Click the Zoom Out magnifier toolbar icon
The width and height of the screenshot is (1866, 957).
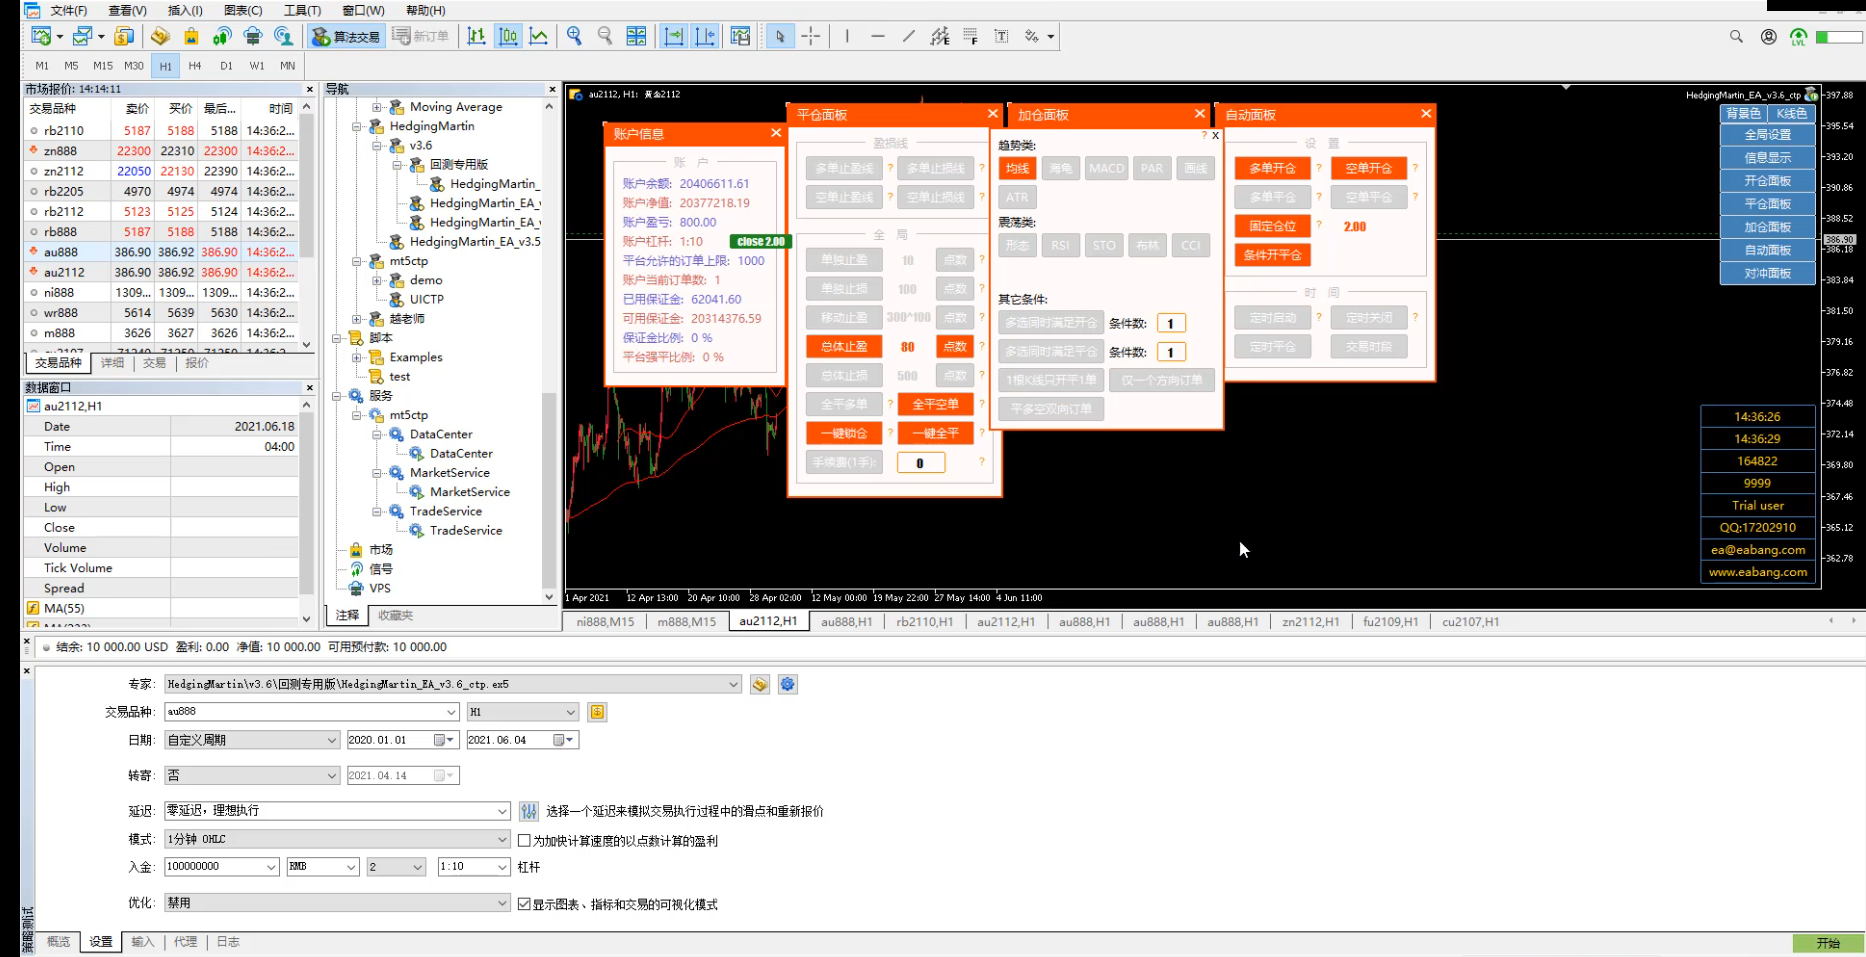pyautogui.click(x=605, y=37)
